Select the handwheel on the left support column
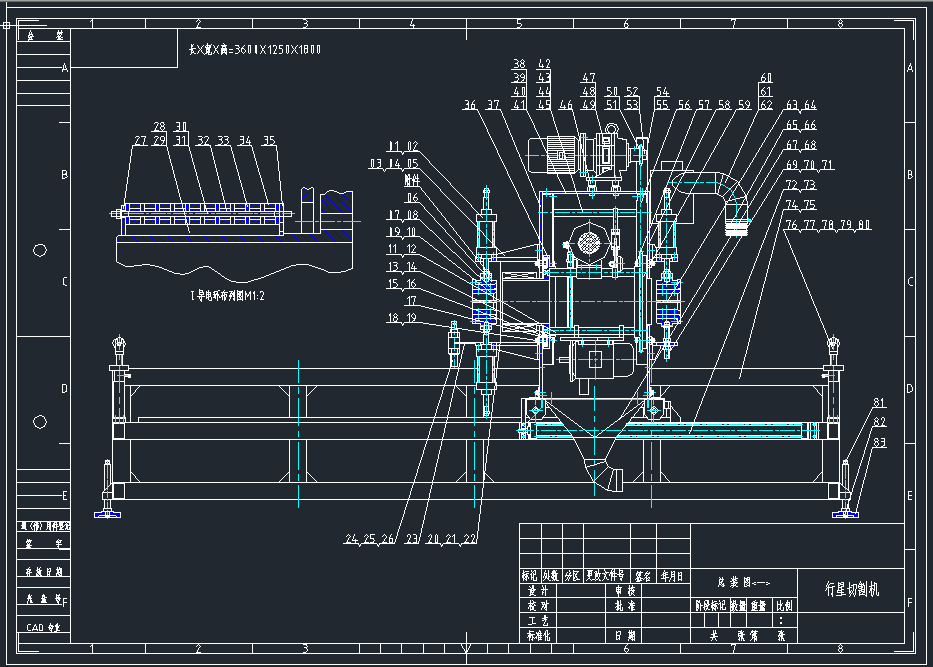This screenshot has height=667, width=933. coord(120,345)
